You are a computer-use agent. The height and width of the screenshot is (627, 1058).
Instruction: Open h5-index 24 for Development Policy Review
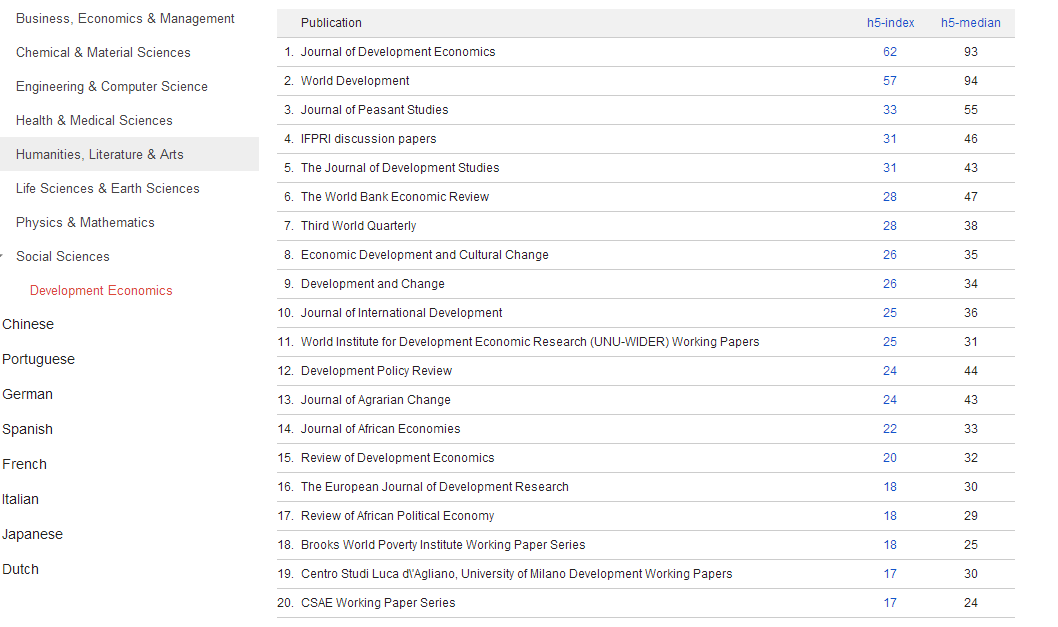[x=890, y=371]
